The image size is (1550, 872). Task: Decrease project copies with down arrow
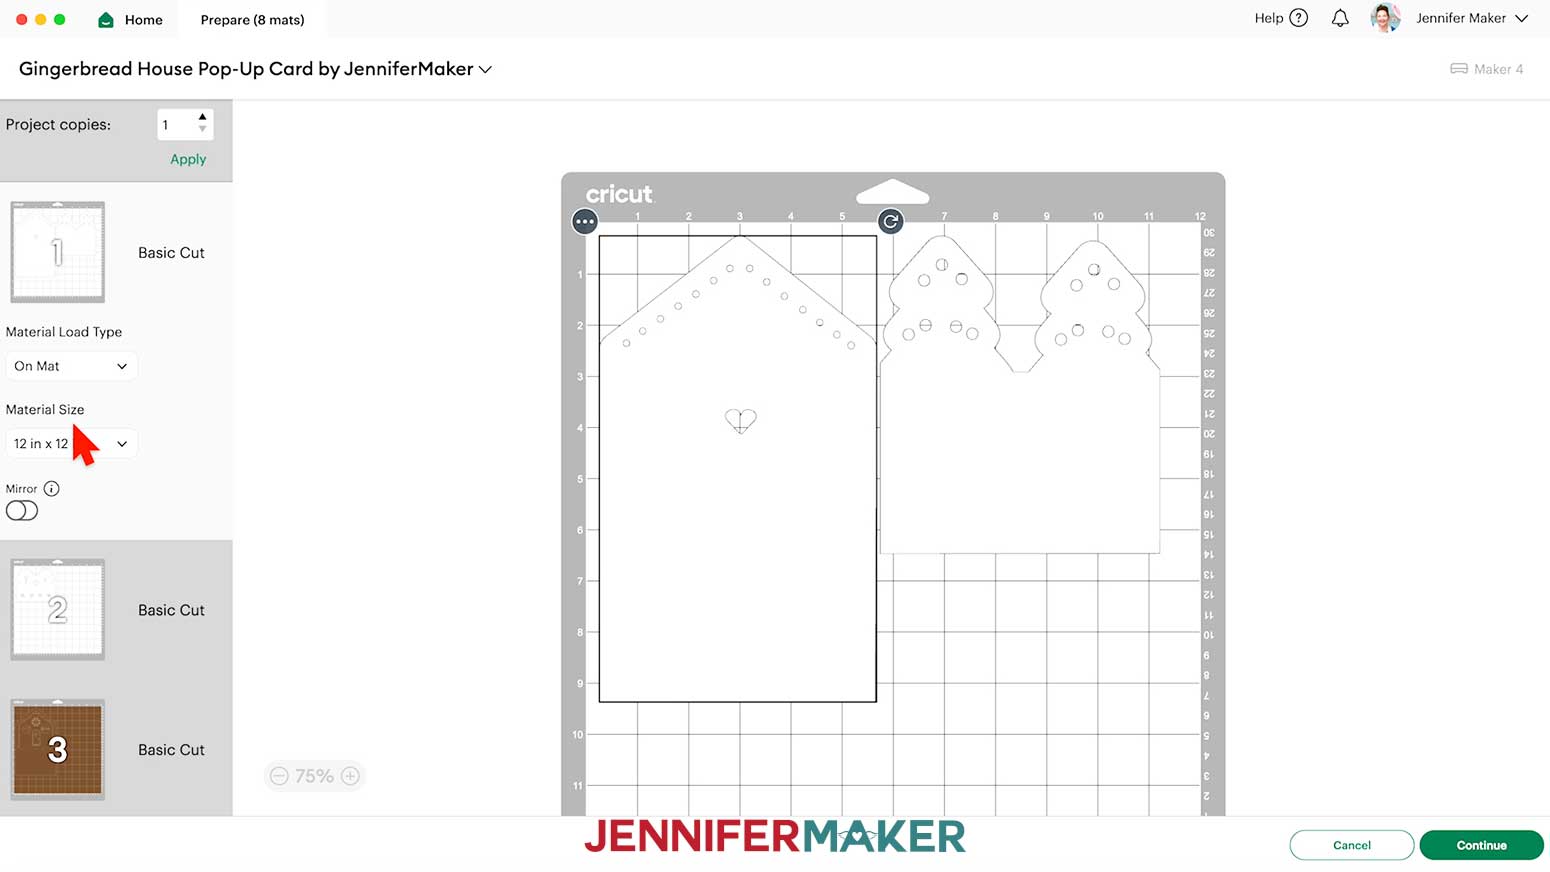202,129
